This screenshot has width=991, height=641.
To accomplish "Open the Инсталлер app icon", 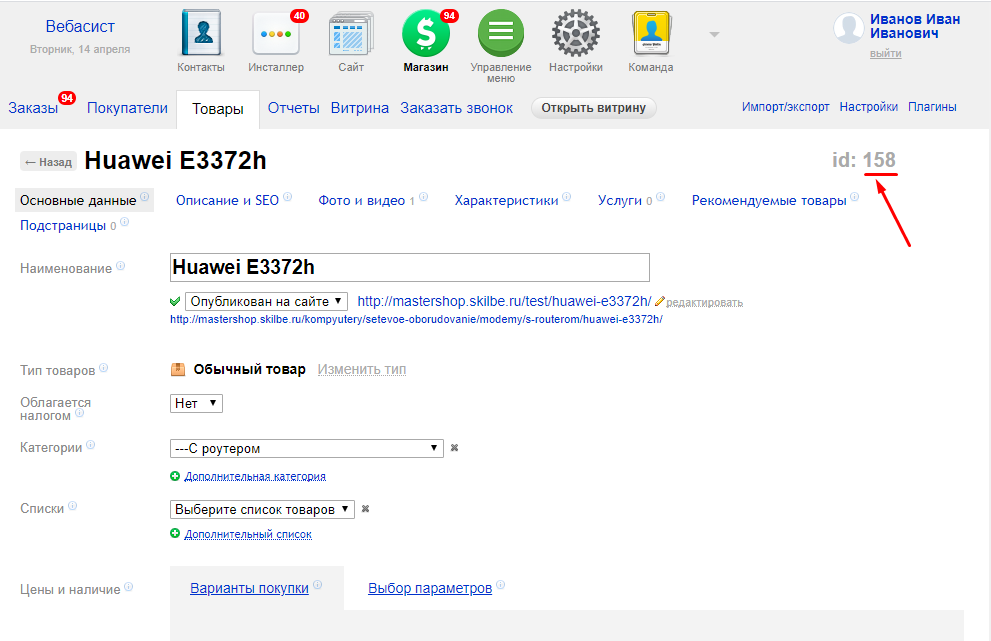I will click(x=276, y=34).
